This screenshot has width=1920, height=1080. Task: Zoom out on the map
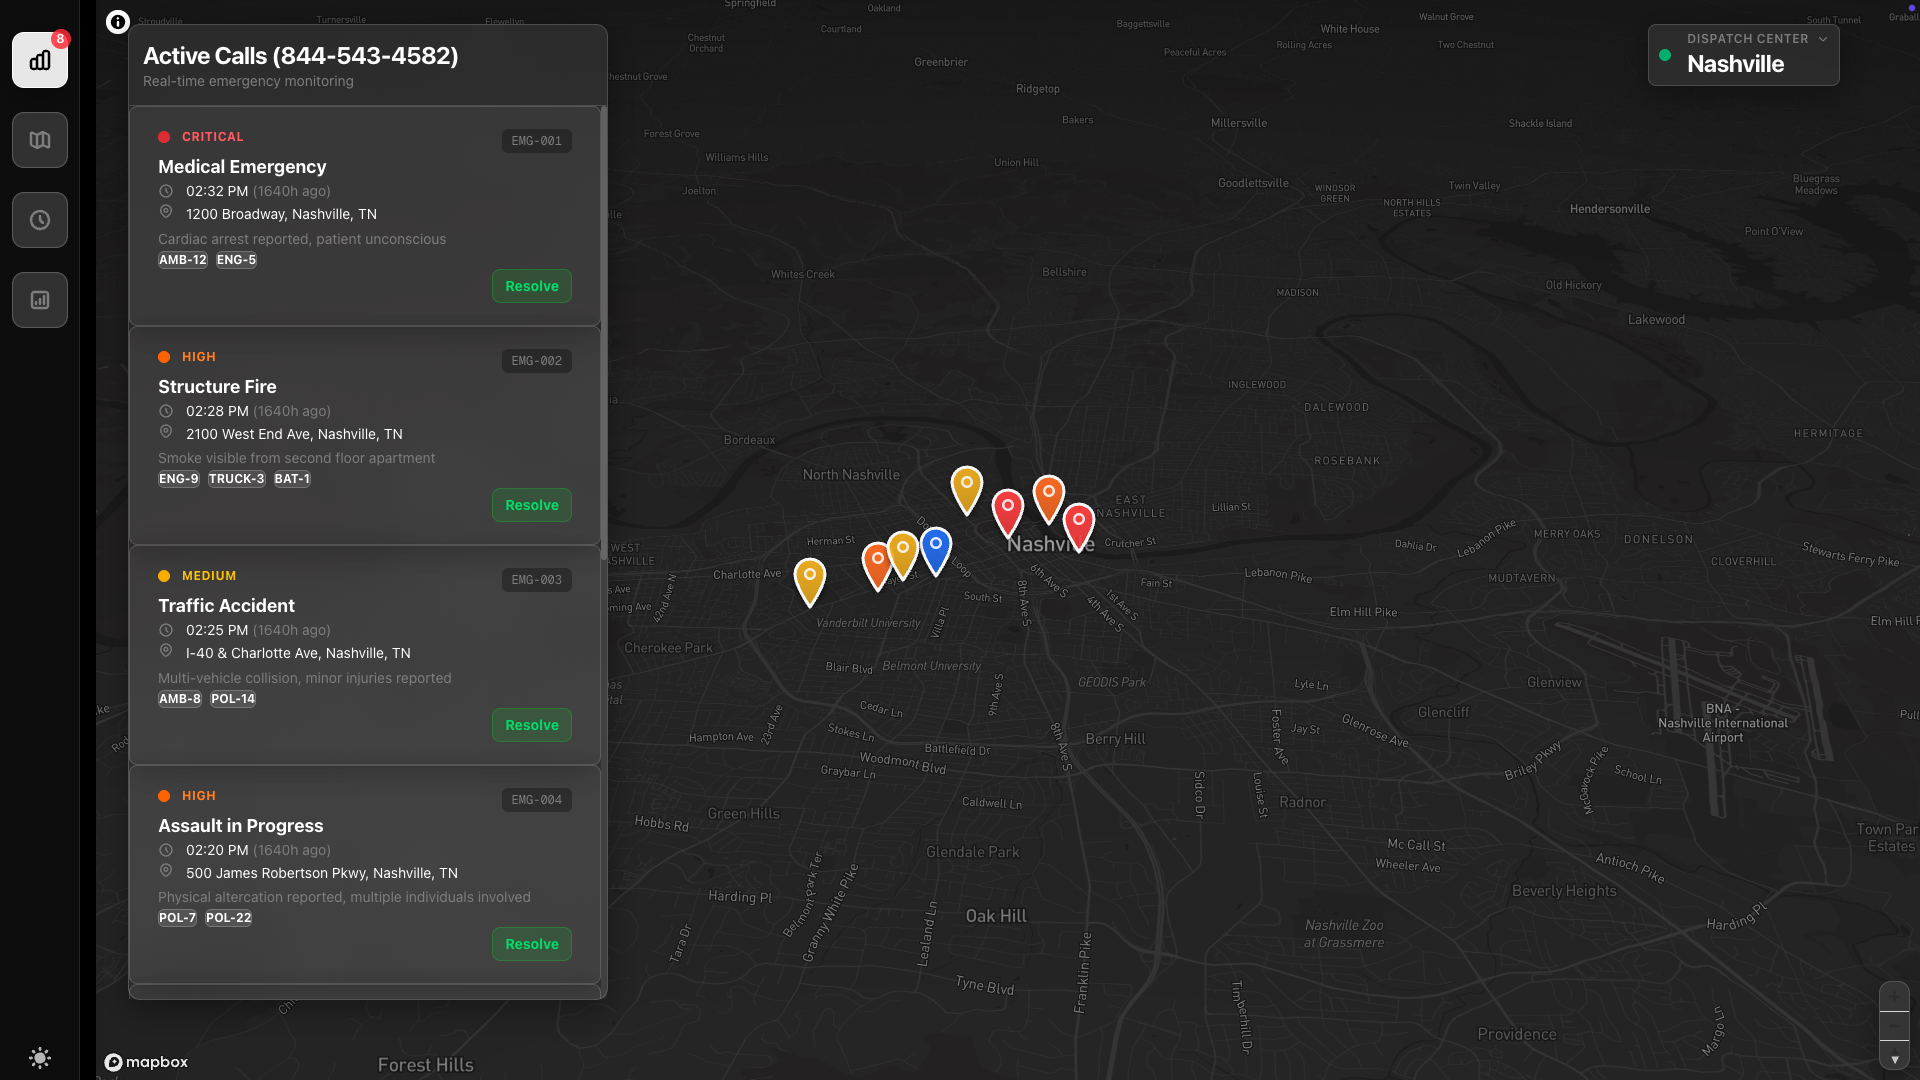[1894, 1026]
